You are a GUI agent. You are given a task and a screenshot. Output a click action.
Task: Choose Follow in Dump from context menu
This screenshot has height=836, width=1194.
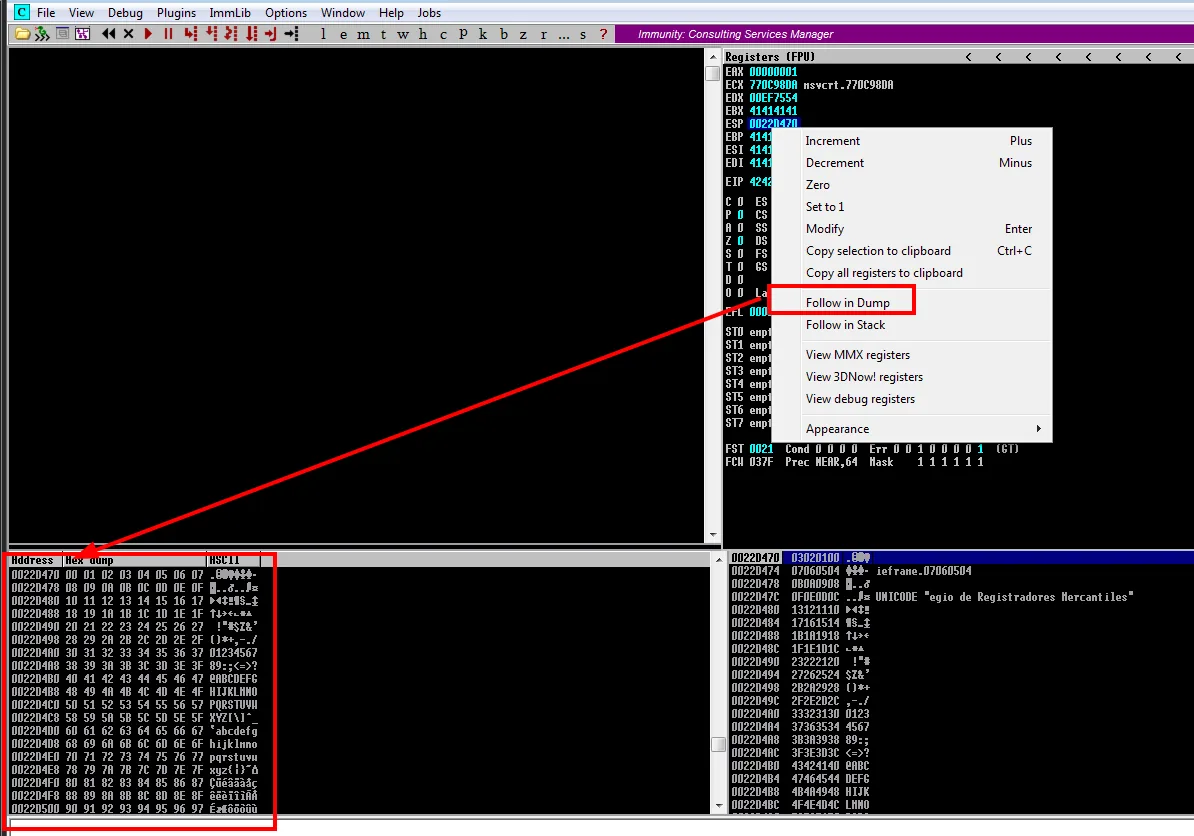click(848, 302)
